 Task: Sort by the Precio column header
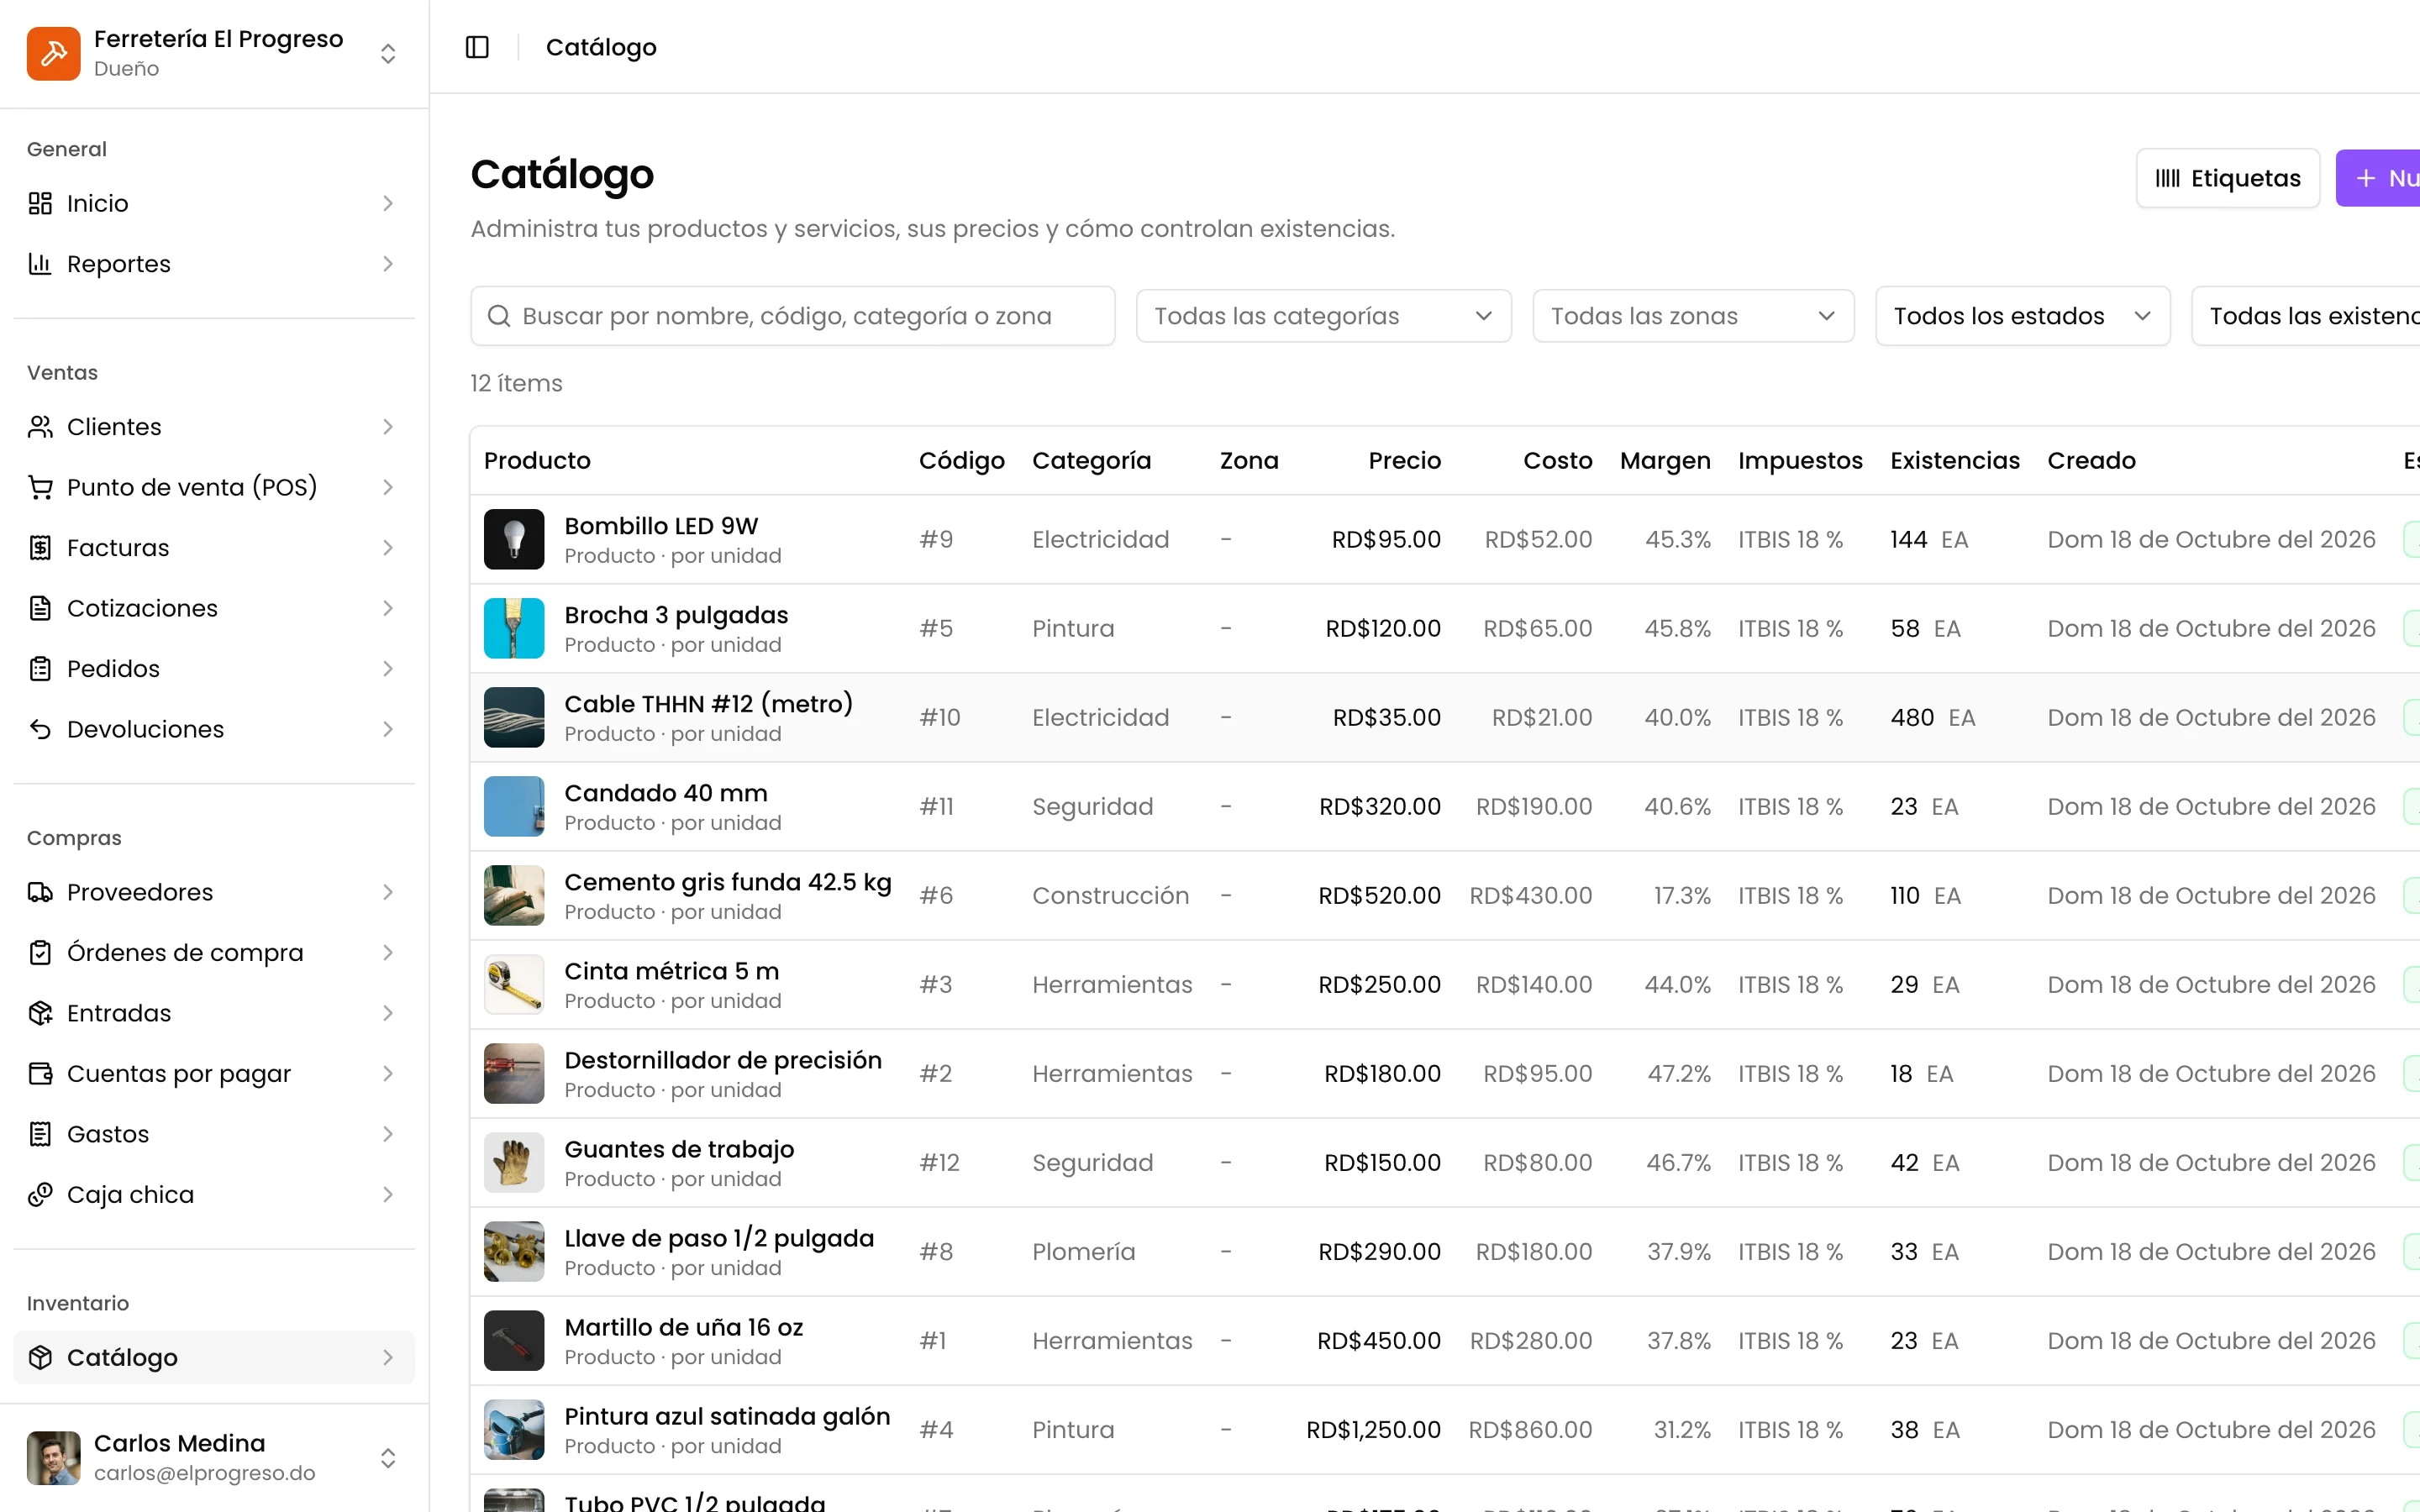[x=1404, y=461]
